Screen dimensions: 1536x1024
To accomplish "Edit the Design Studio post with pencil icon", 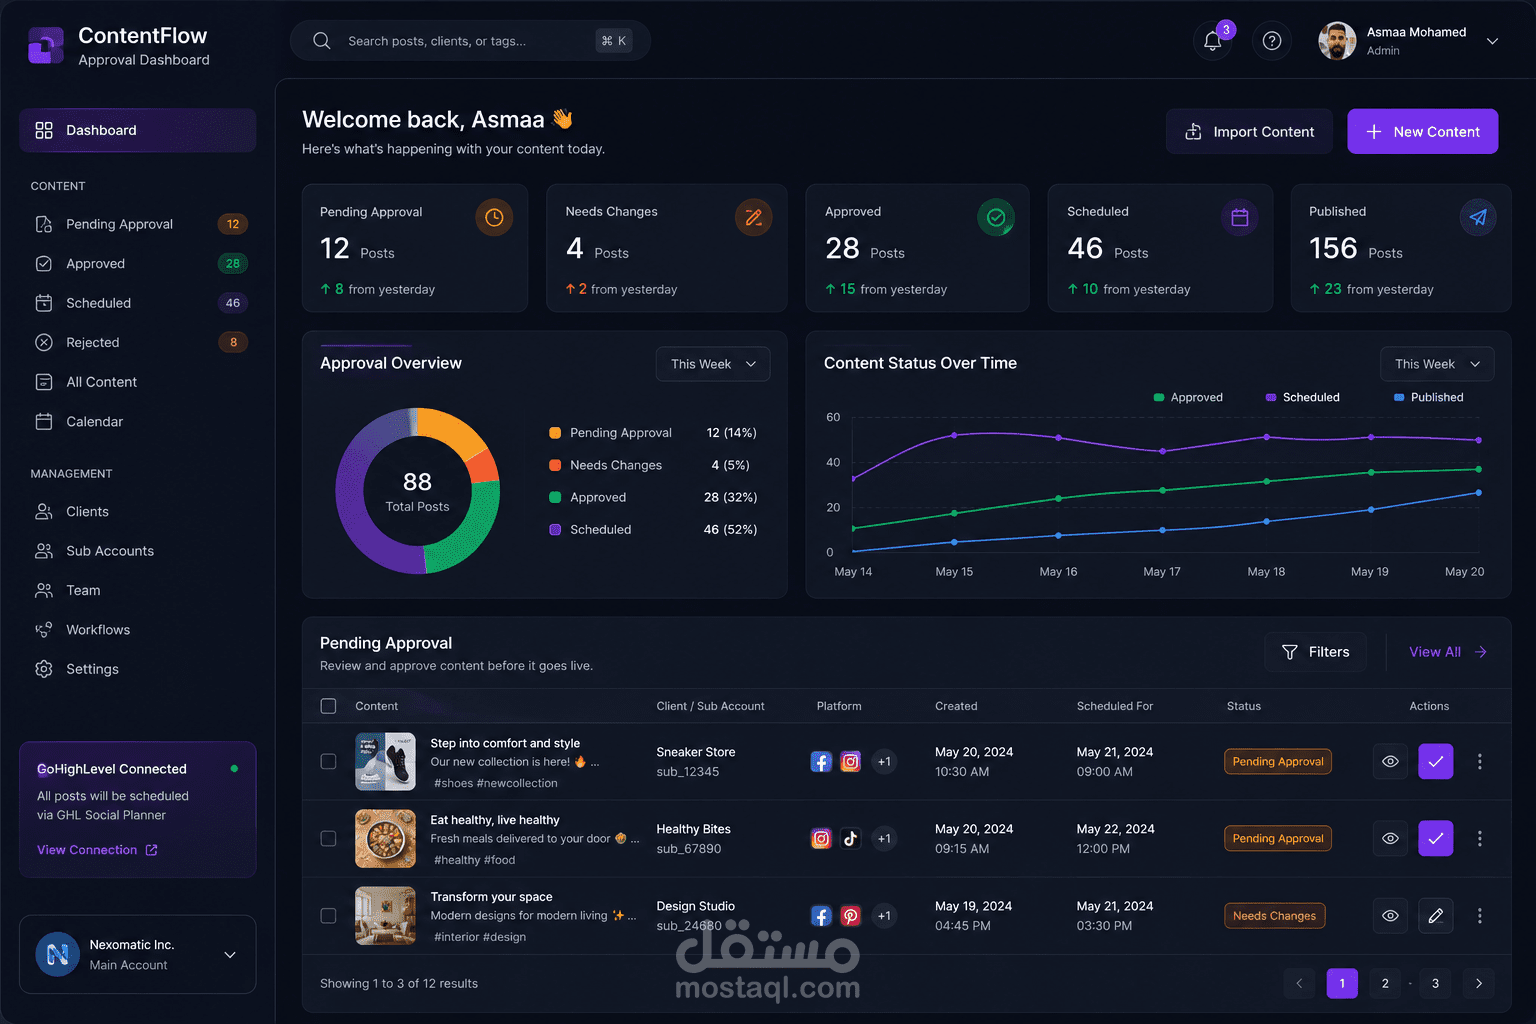I will coord(1436,915).
